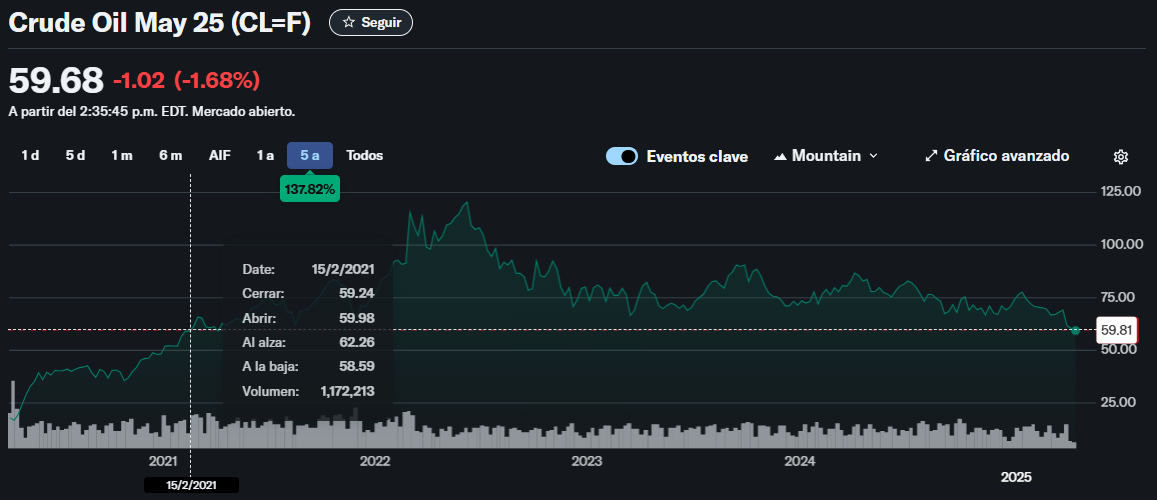Click the Abrir value 59.98 in tooltip
1157x500 pixels.
[356, 318]
